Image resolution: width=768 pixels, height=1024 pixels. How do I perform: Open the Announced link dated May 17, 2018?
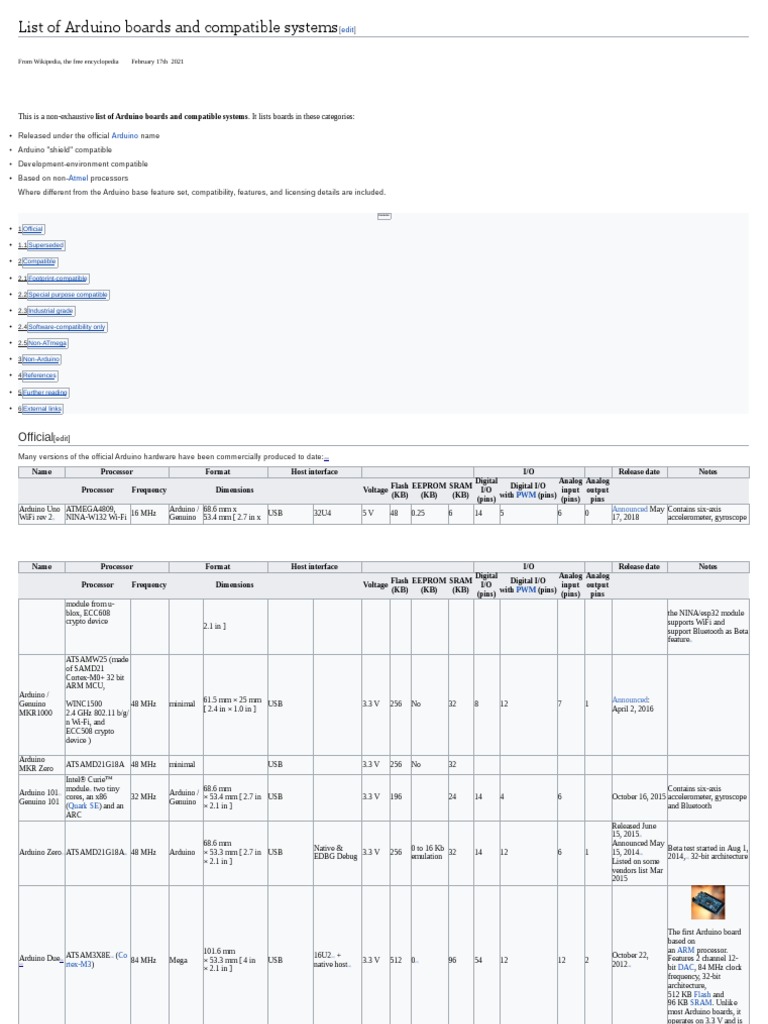[630, 509]
